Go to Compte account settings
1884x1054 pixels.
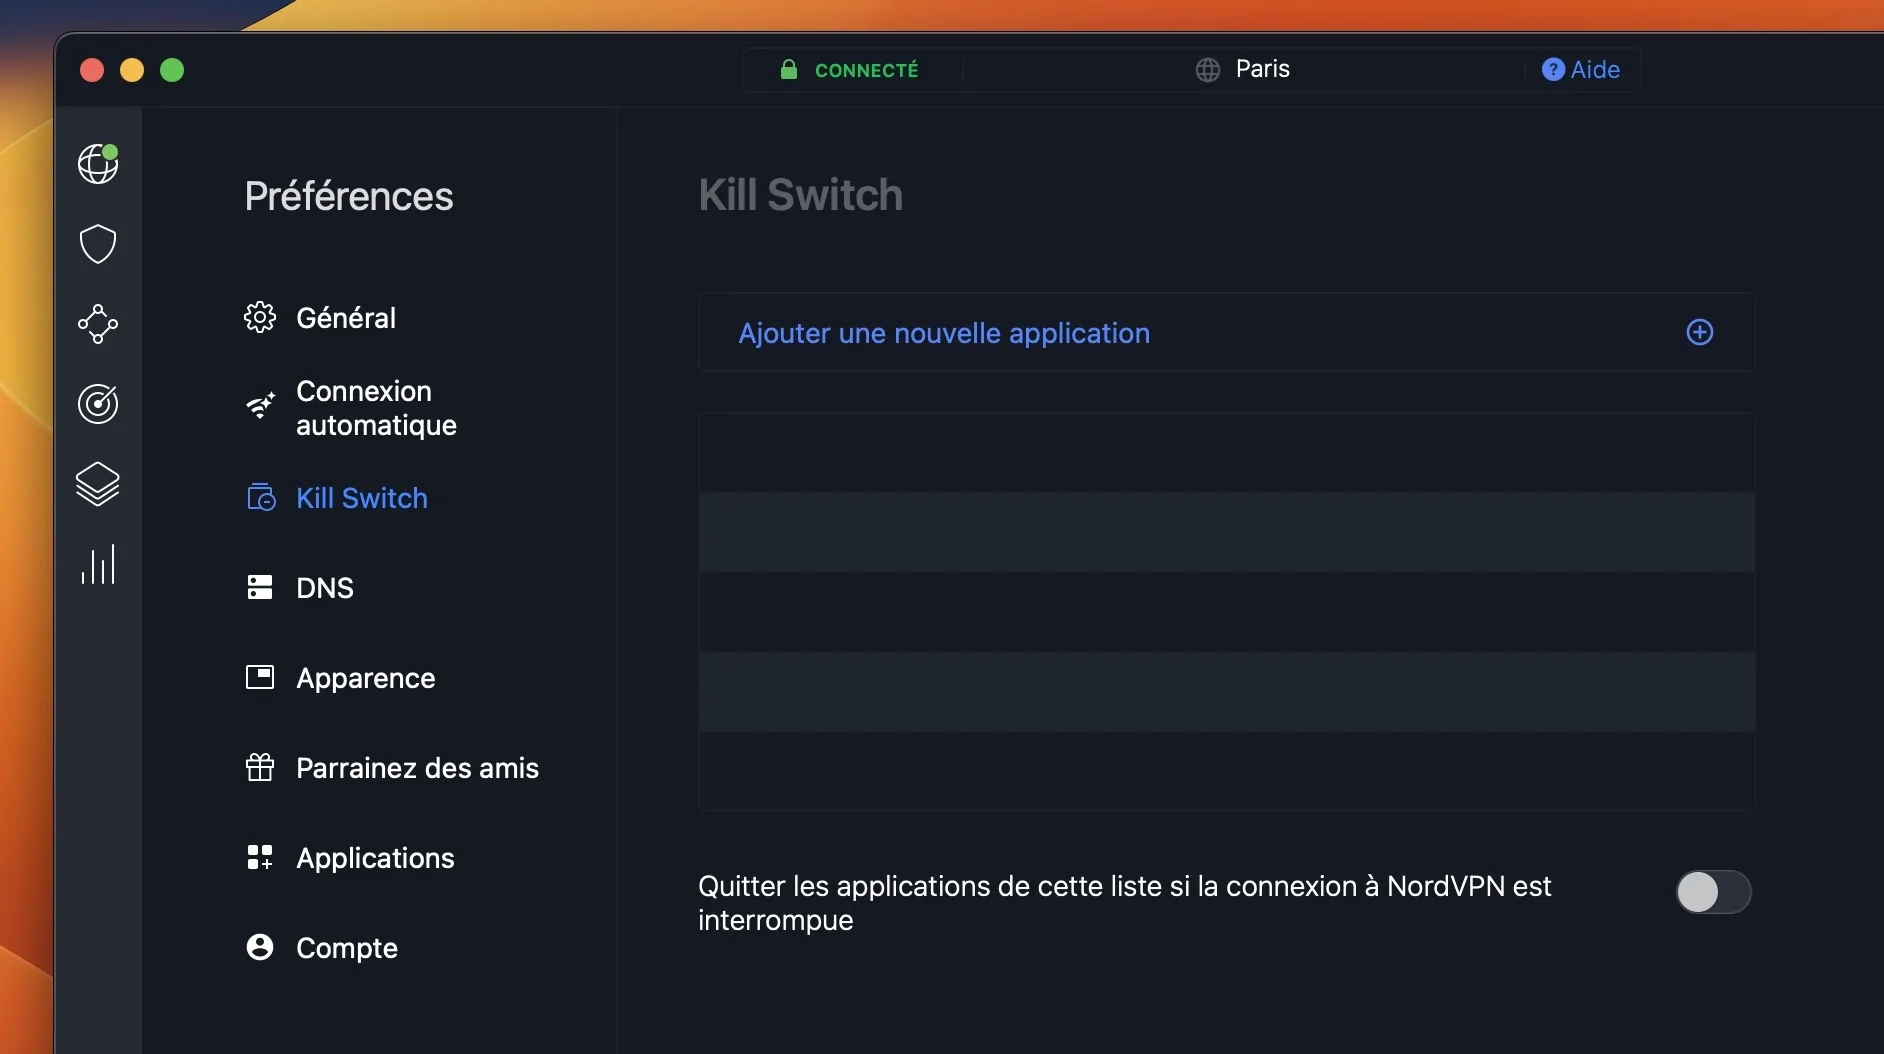click(346, 948)
